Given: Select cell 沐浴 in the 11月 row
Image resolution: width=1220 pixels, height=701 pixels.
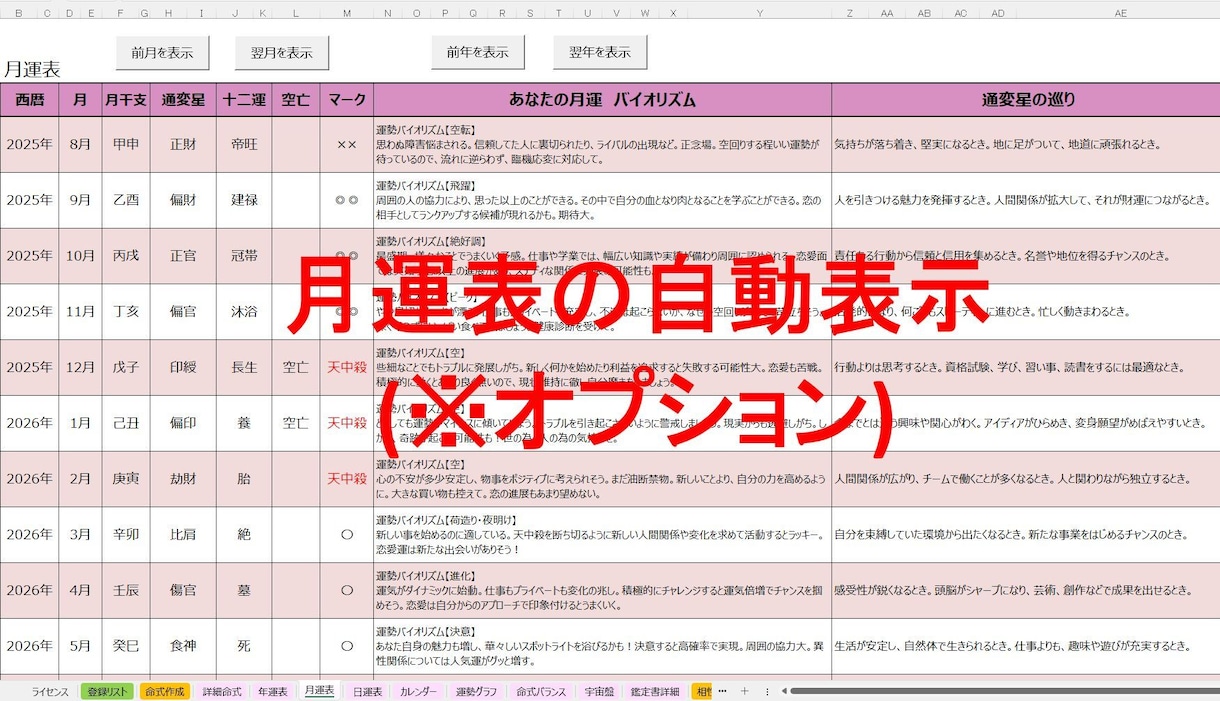Looking at the screenshot, I should 244,311.
